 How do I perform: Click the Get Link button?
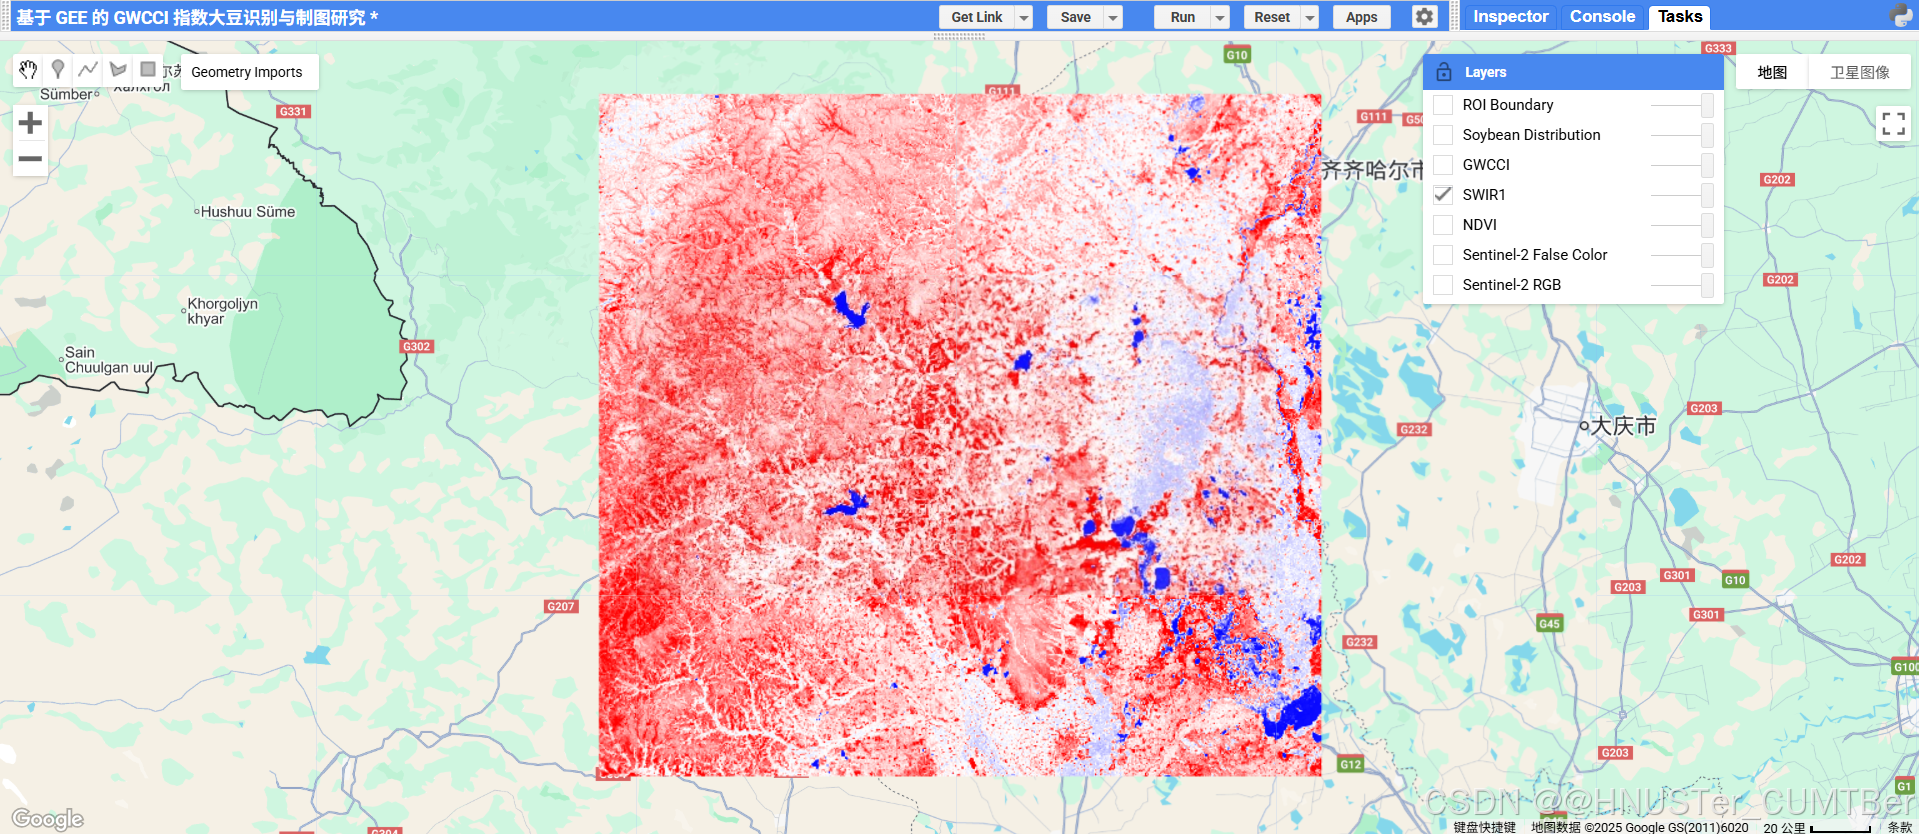tap(976, 17)
